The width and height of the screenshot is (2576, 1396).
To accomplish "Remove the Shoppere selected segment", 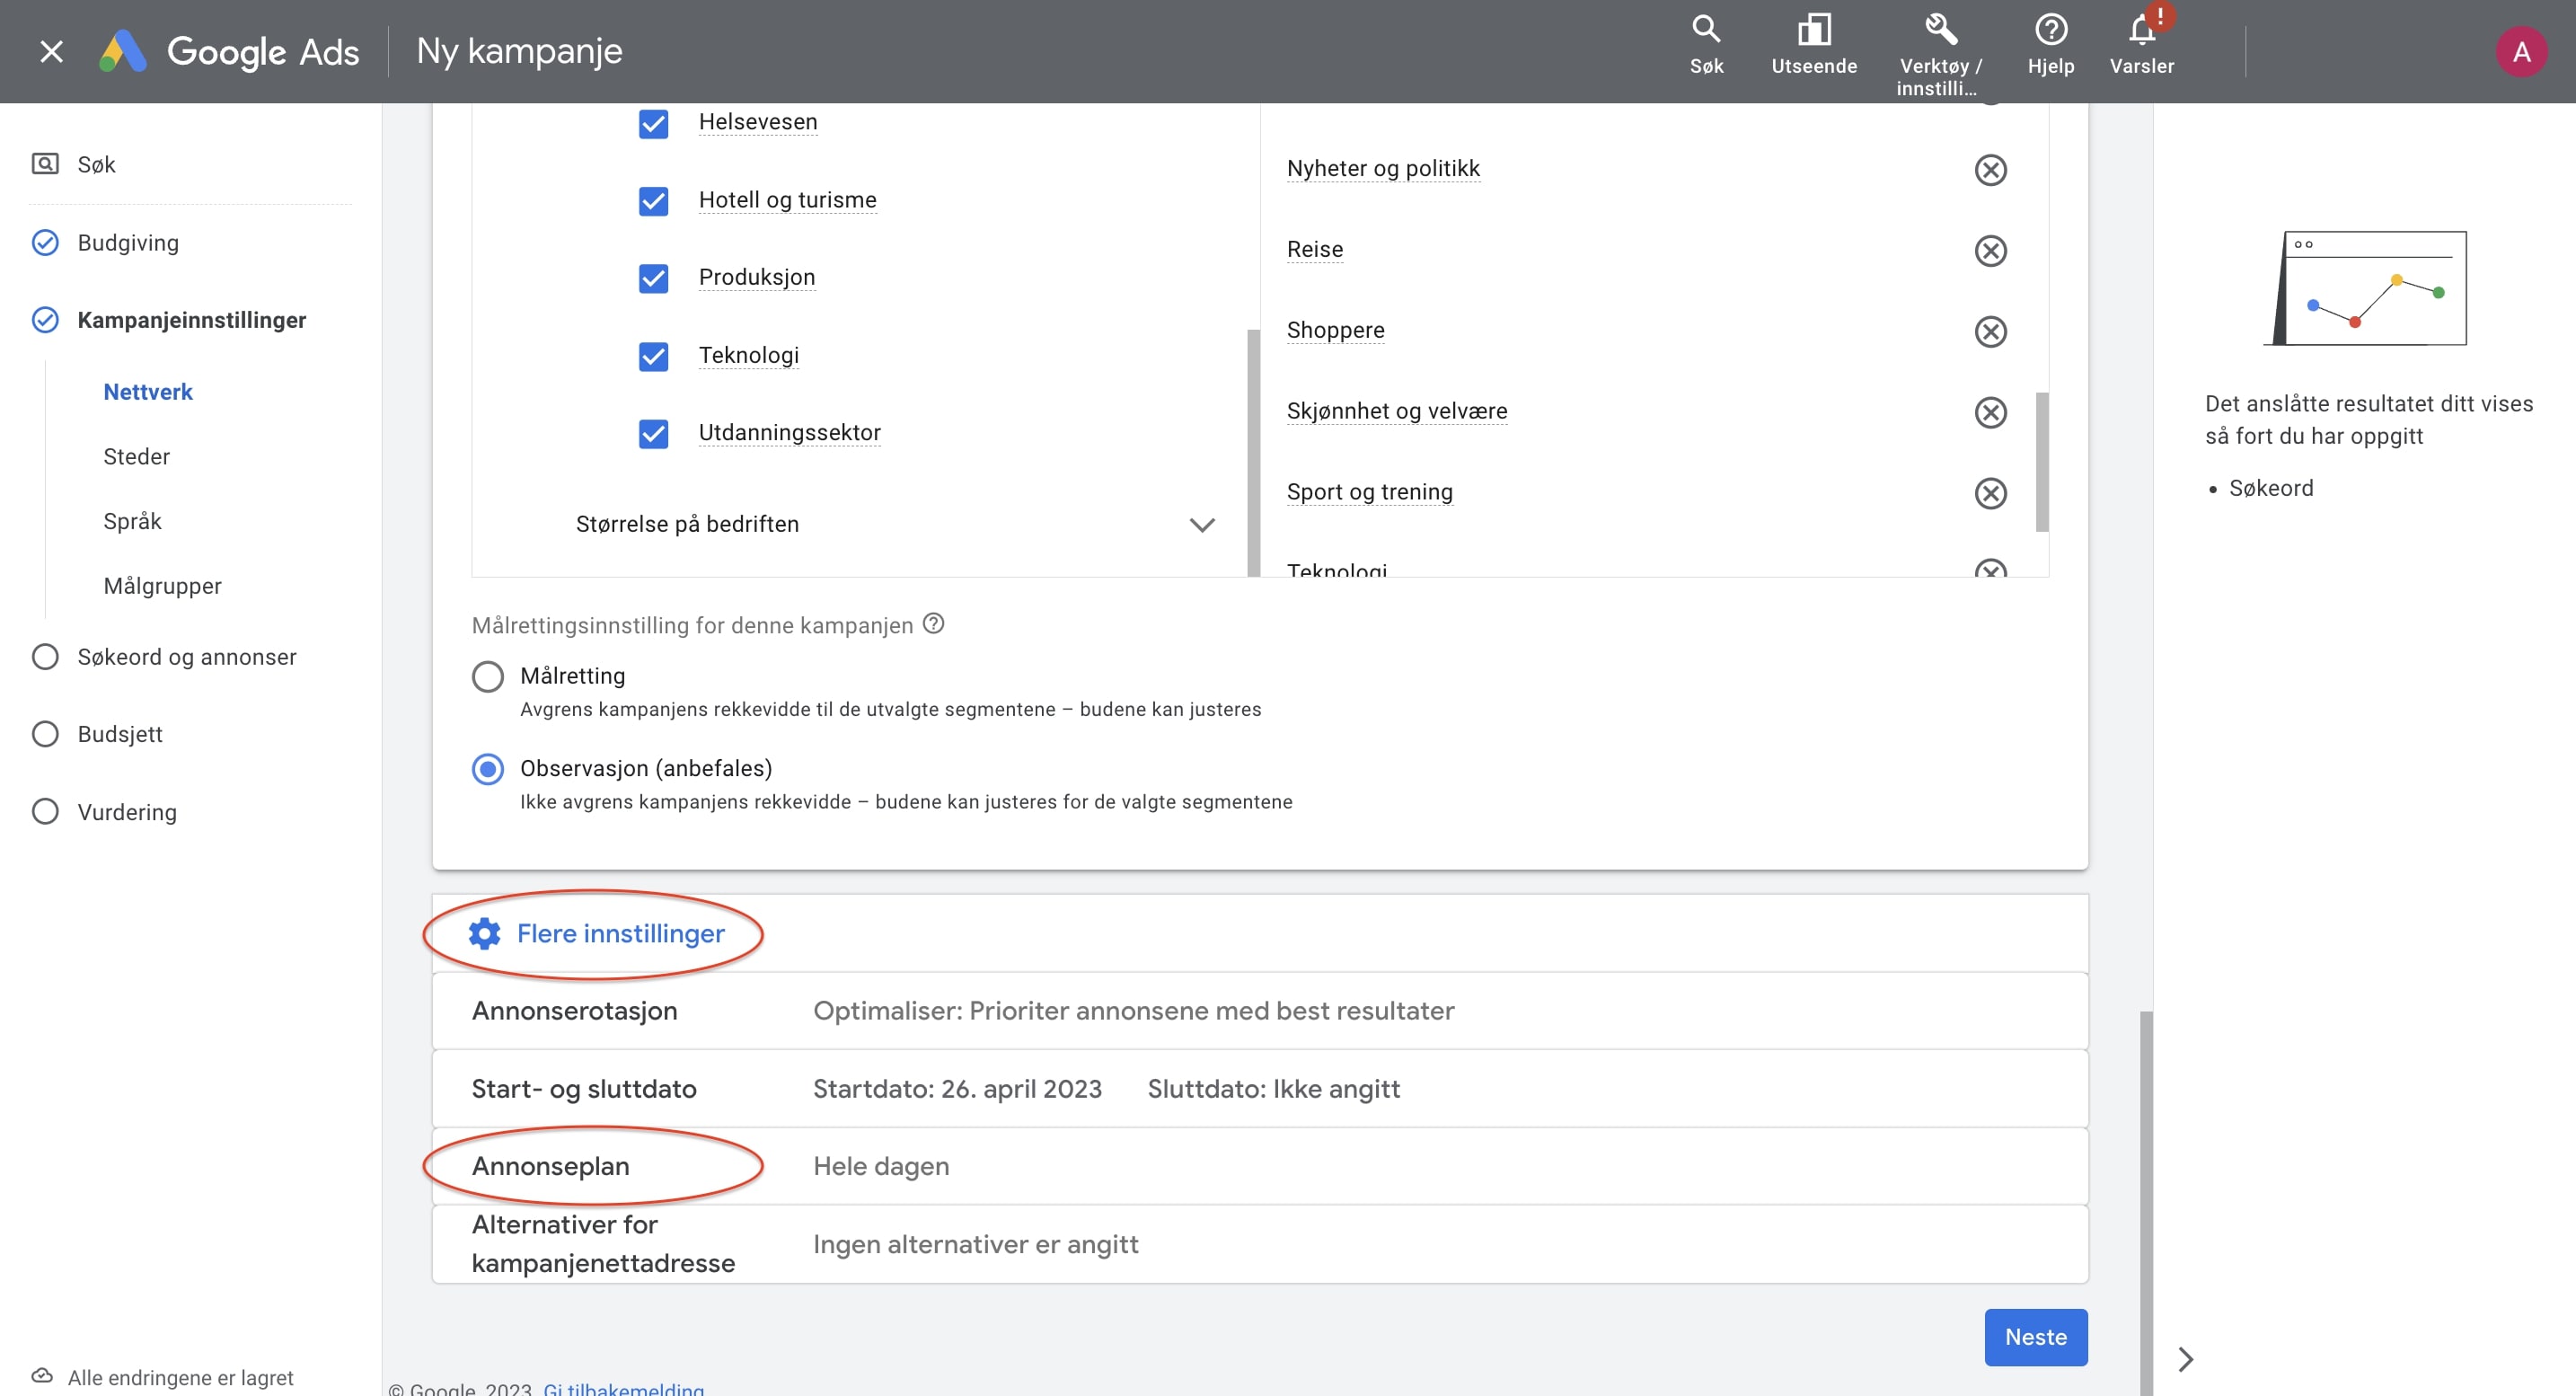I will tap(1990, 331).
